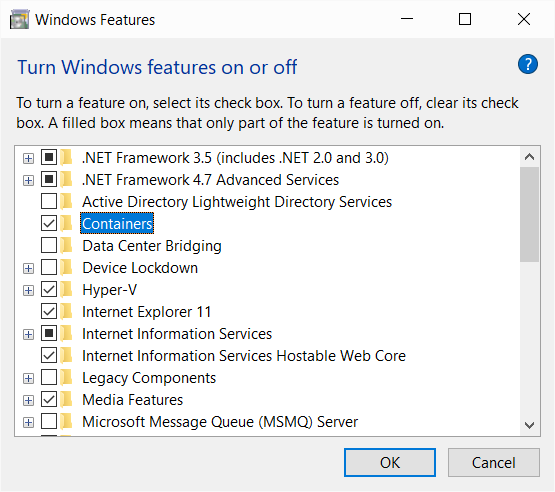Expand the Legacy Components node
Image resolution: width=555 pixels, height=492 pixels.
[x=28, y=378]
